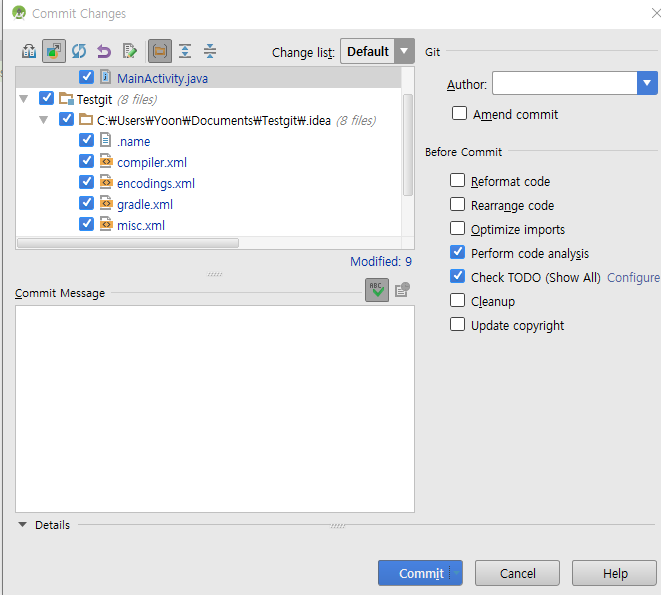
Task: Click the Android Studio logo in title bar
Action: point(19,13)
